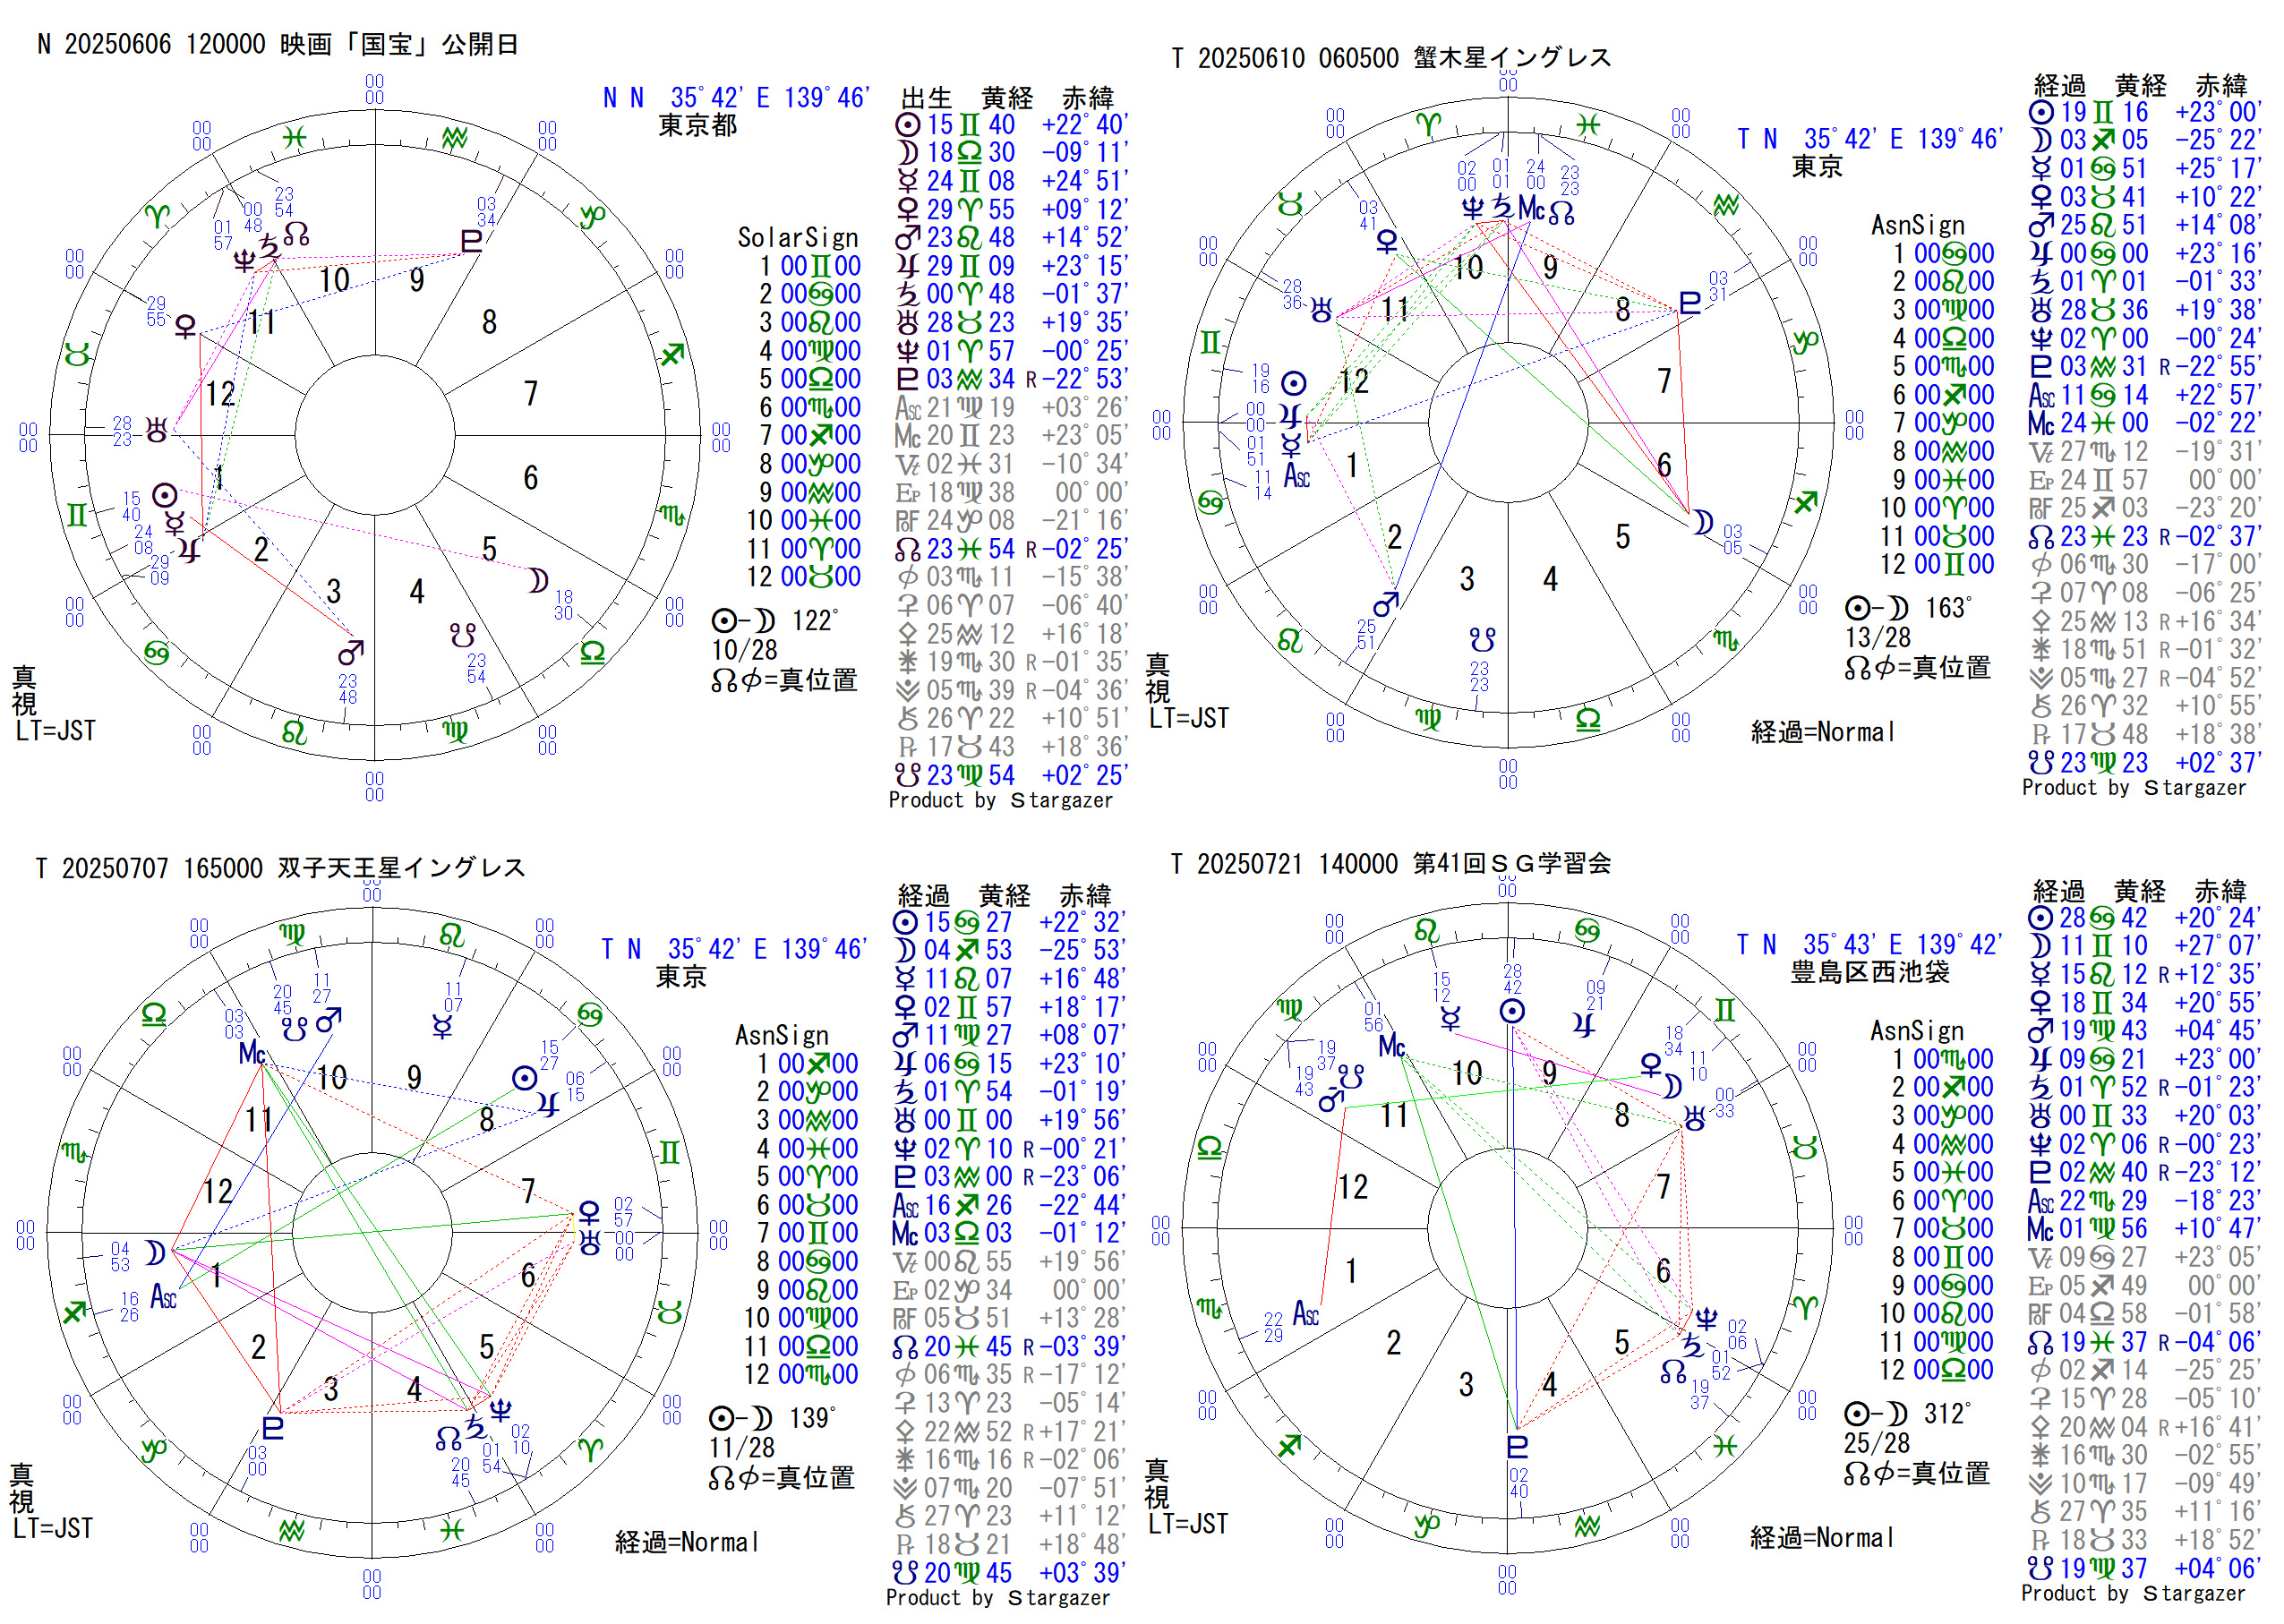Click the location label '東京都' on the 国宝 chart
Viewport: 2284px width, 1624px height.
[x=697, y=125]
